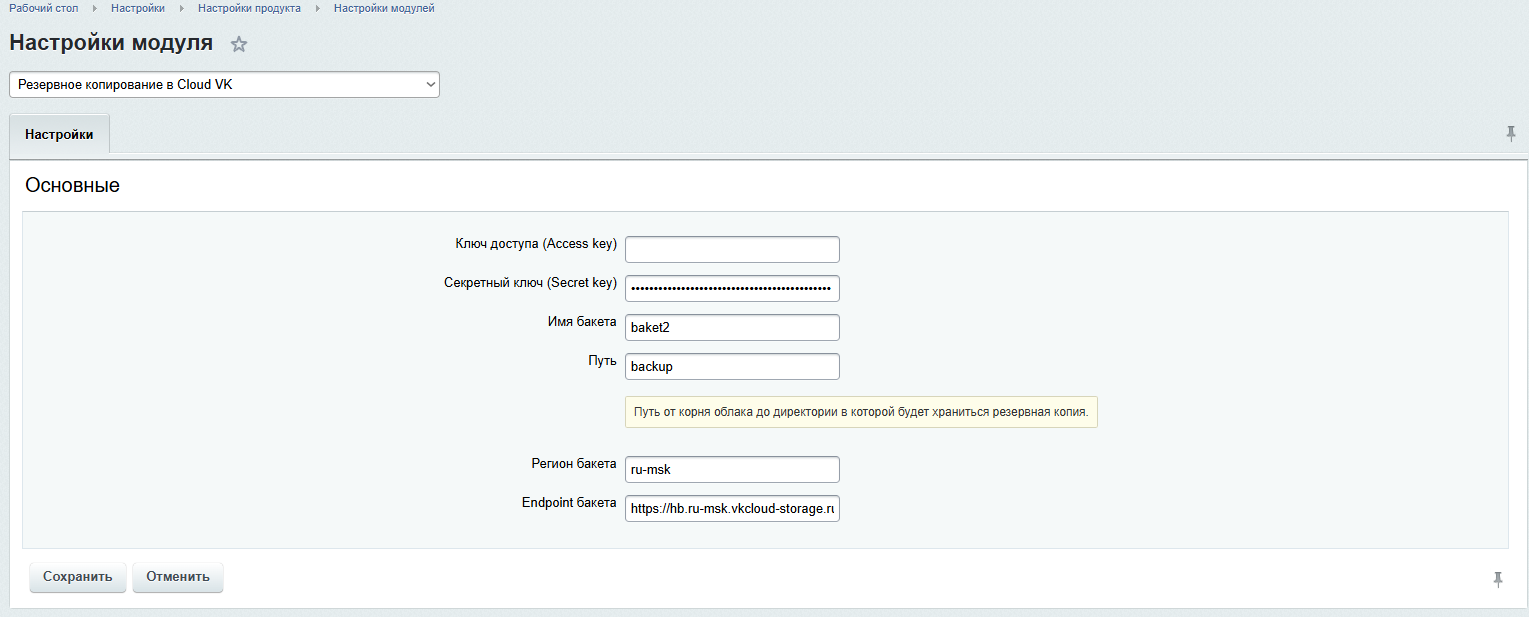Image resolution: width=1529 pixels, height=617 pixels.
Task: Open the module selection dropdown
Action: click(x=224, y=85)
